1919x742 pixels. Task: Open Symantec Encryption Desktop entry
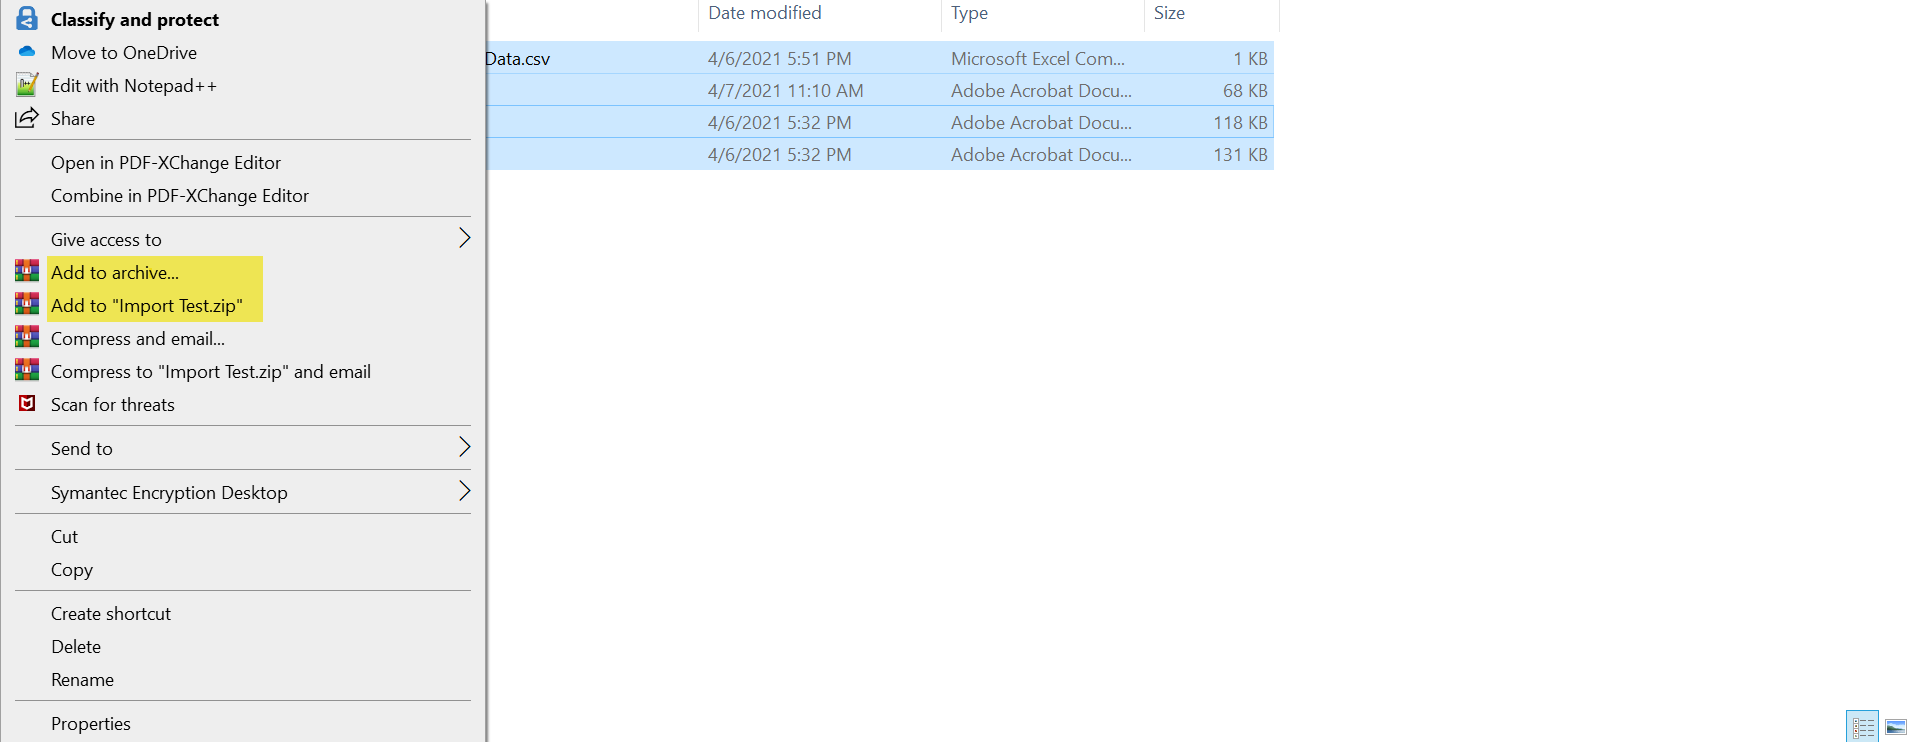coord(169,492)
